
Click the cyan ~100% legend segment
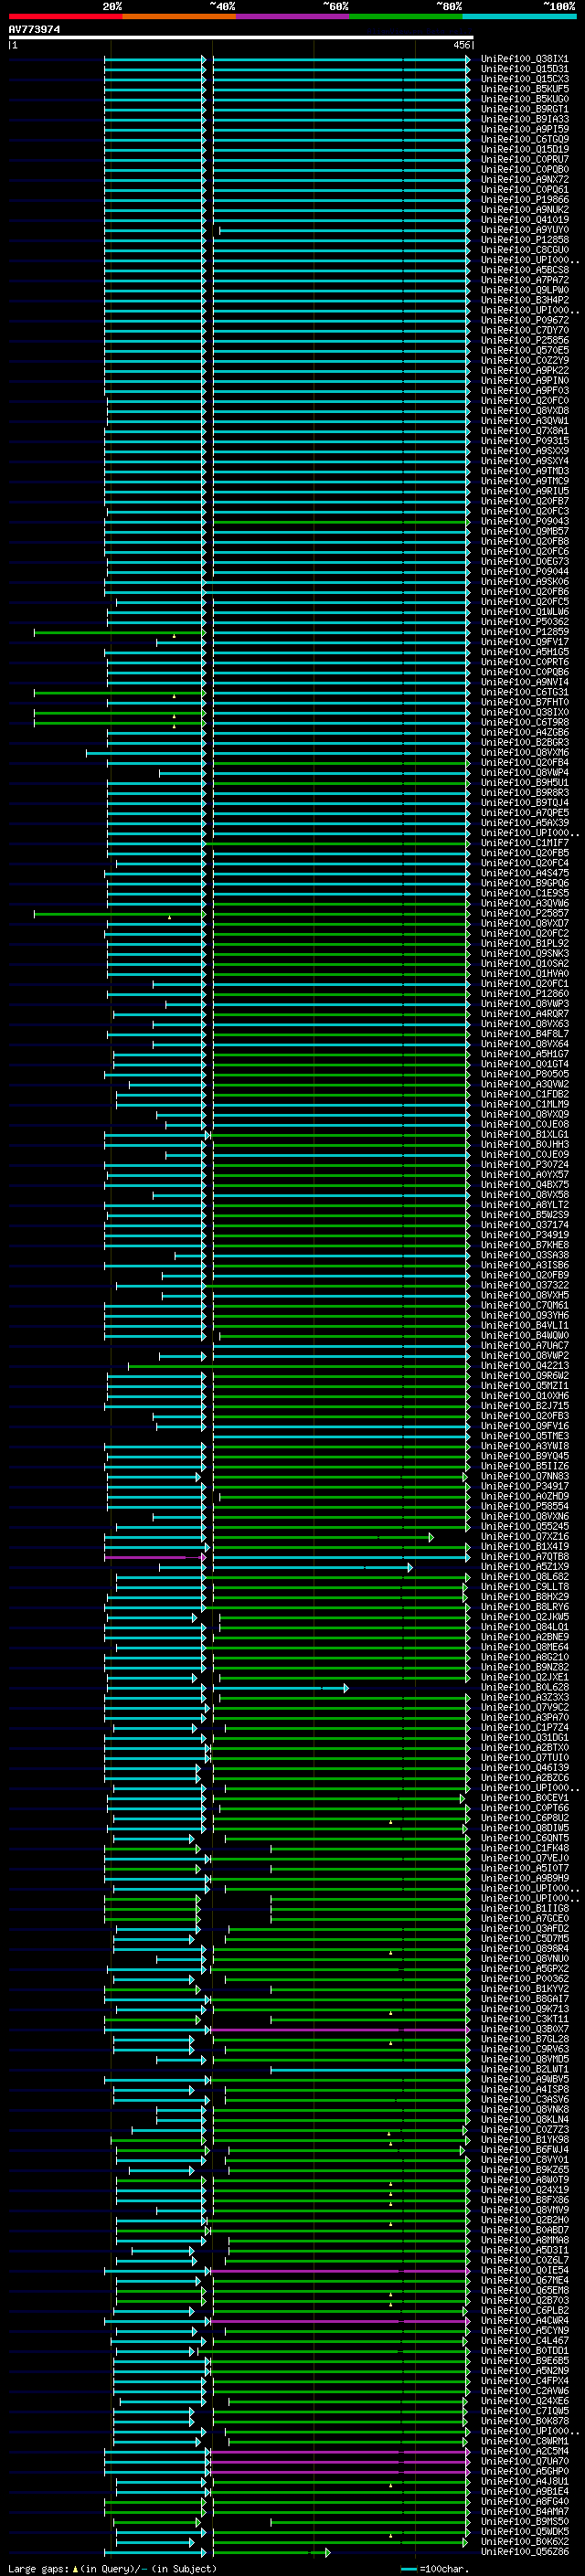tap(520, 16)
